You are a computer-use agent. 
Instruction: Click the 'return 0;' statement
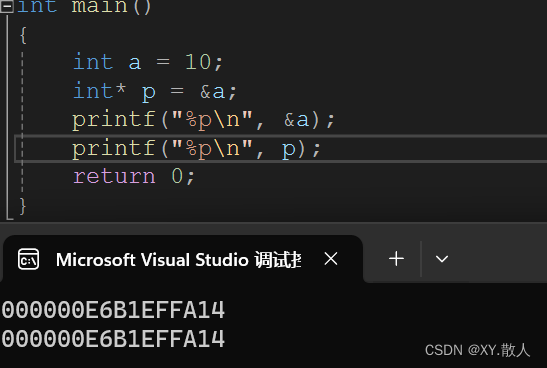(133, 176)
